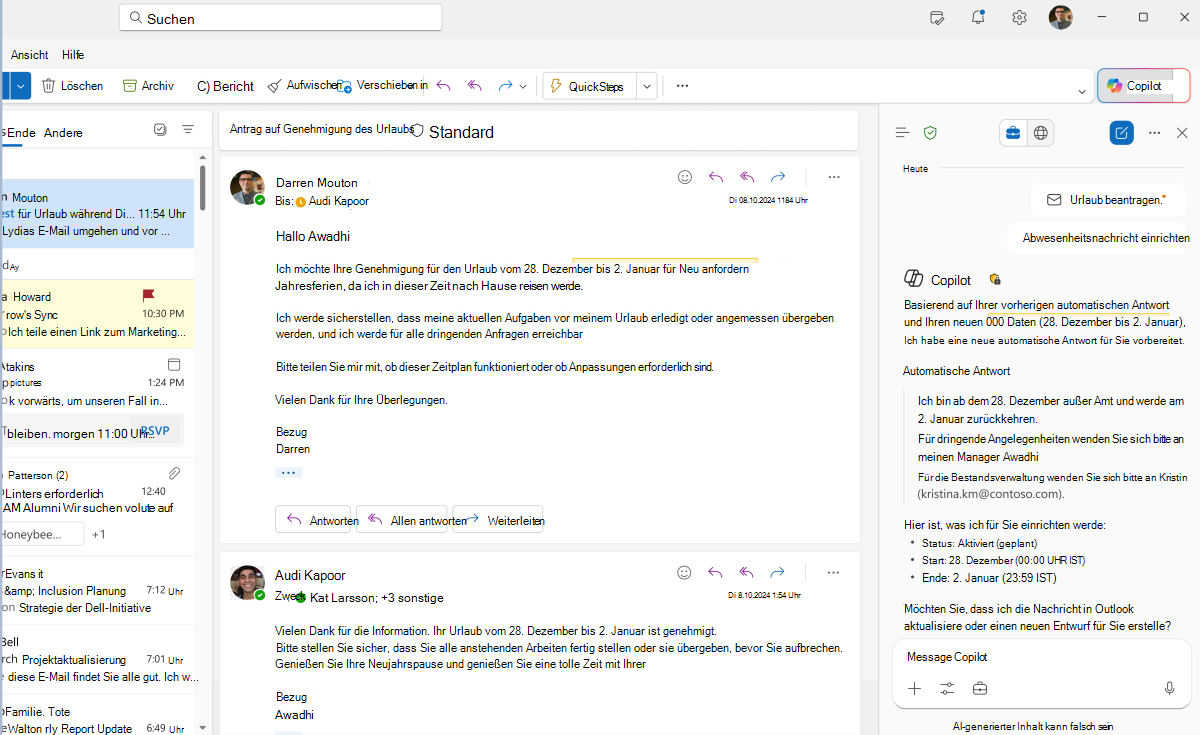Expand the toolbar forward options chevron
This screenshot has height=735, width=1200.
coord(523,87)
